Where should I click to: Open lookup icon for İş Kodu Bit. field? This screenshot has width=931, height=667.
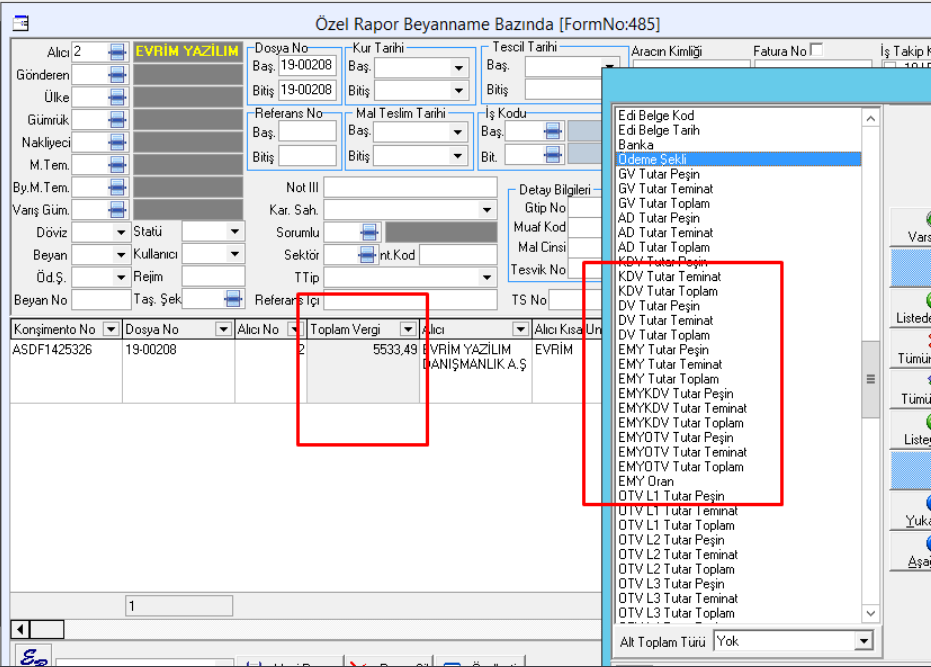pyautogui.click(x=552, y=156)
